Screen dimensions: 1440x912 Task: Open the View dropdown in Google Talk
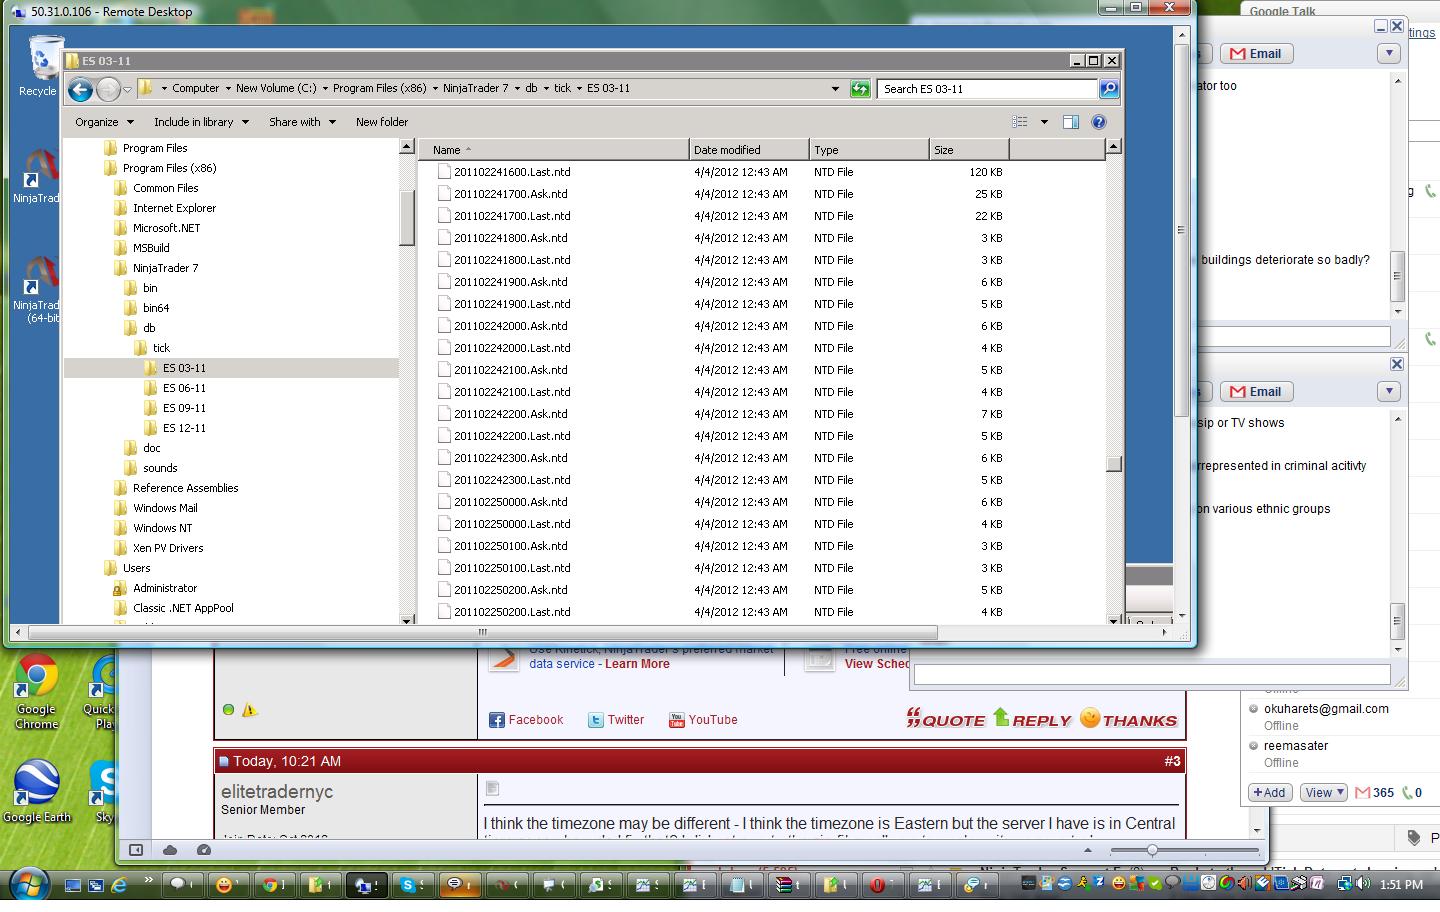[x=1324, y=793]
